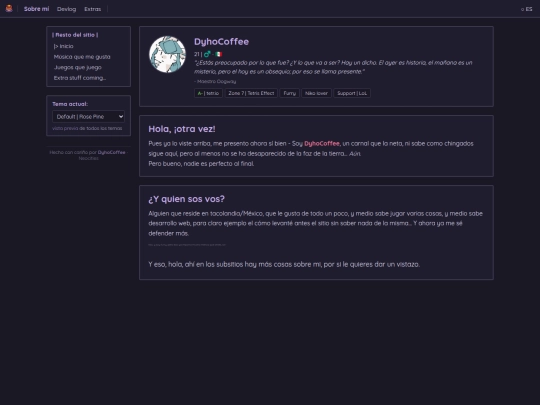Image resolution: width=540 pixels, height=405 pixels.
Task: Open Juegos que juego link
Action: 77,68
